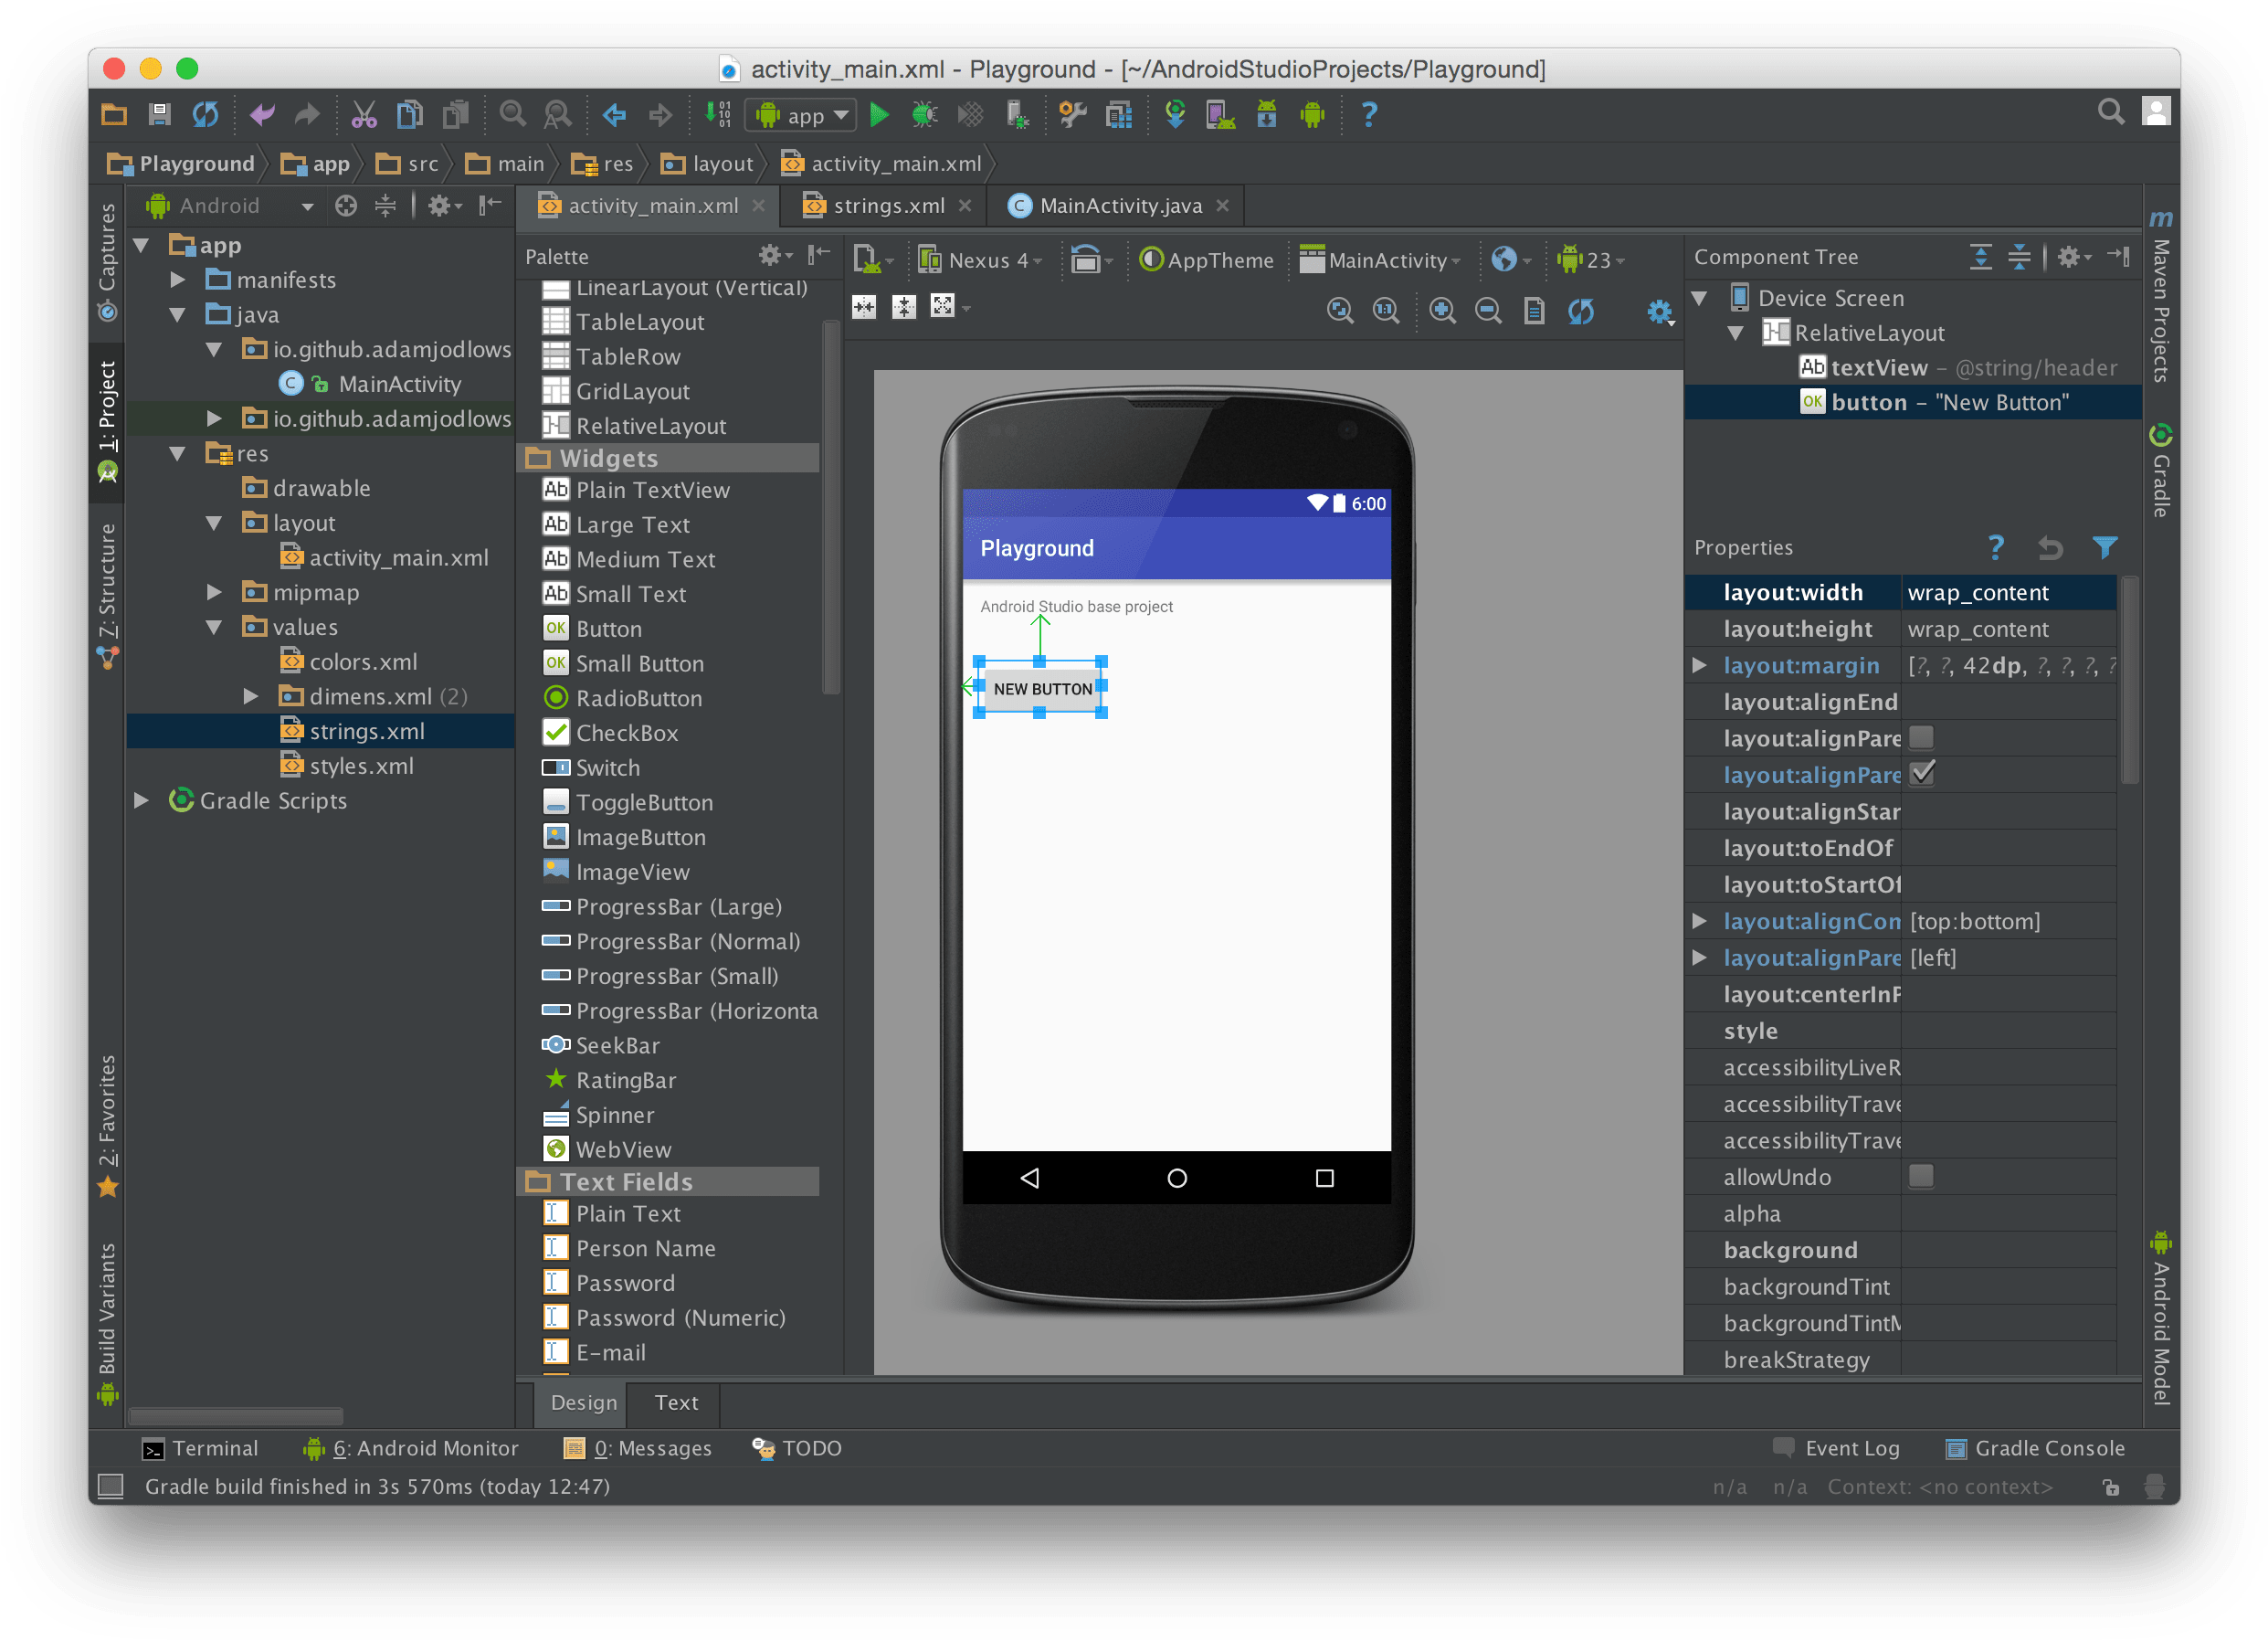Screen dimensions: 2268x1640
Task: Toggle the allowUndo checkbox
Action: (1920, 1176)
